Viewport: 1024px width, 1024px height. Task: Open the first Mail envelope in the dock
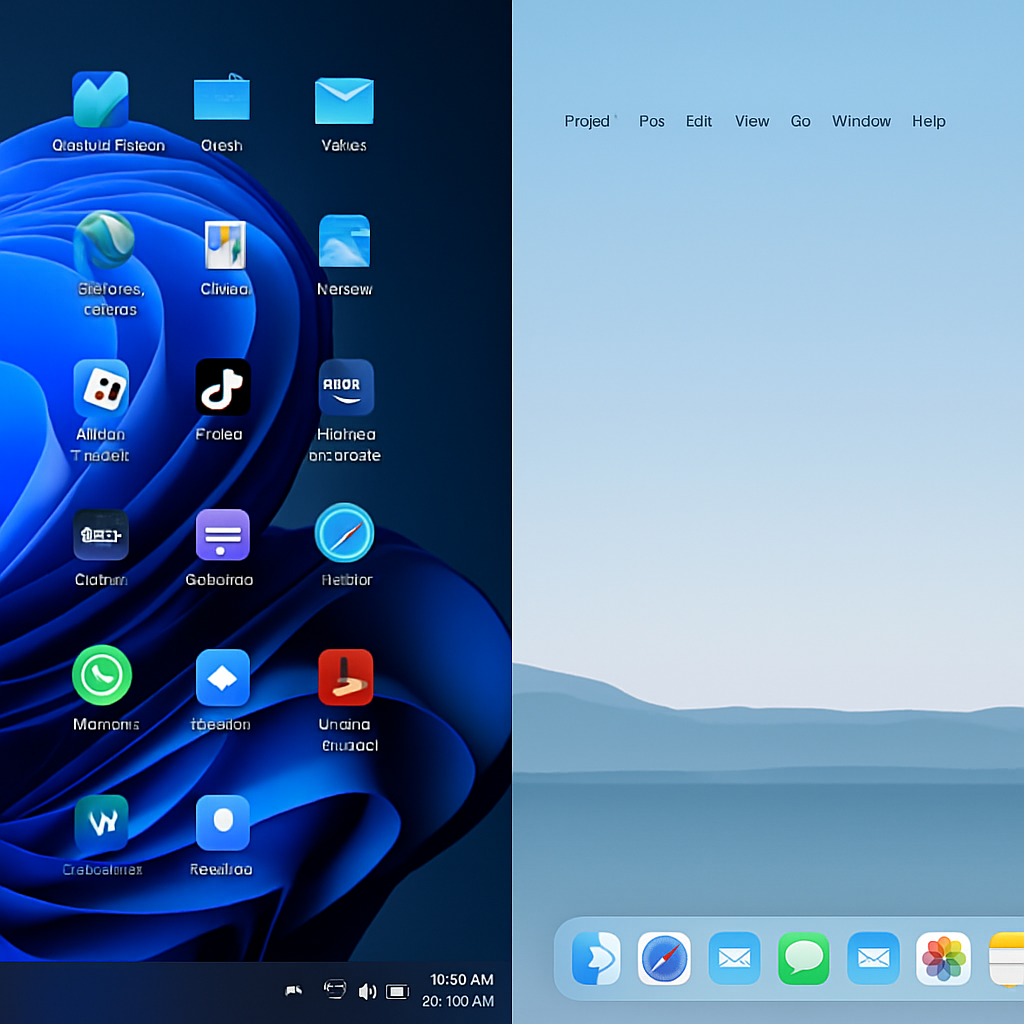[x=735, y=958]
